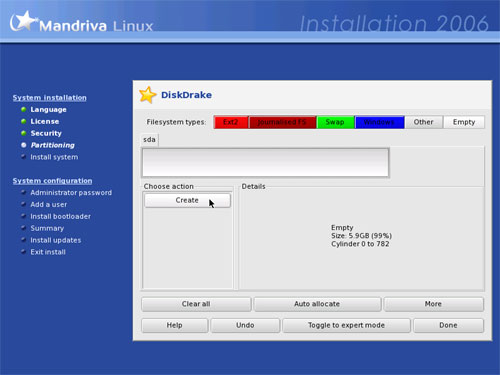Undo the last partition change

click(x=245, y=325)
